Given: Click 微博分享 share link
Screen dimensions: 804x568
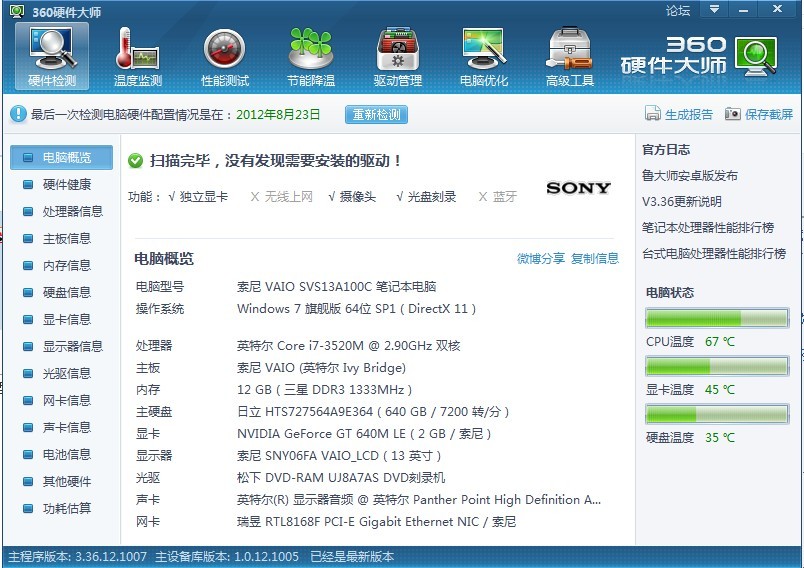Looking at the screenshot, I should point(540,258).
